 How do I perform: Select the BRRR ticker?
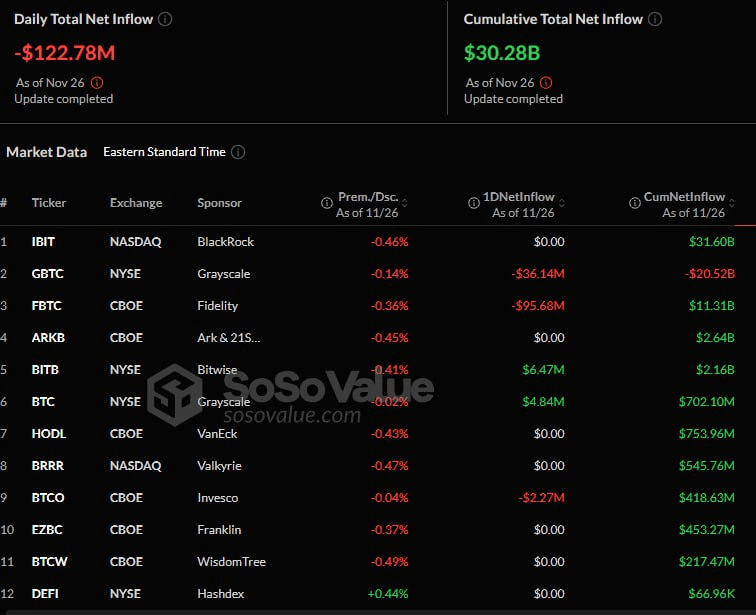pyautogui.click(x=47, y=466)
